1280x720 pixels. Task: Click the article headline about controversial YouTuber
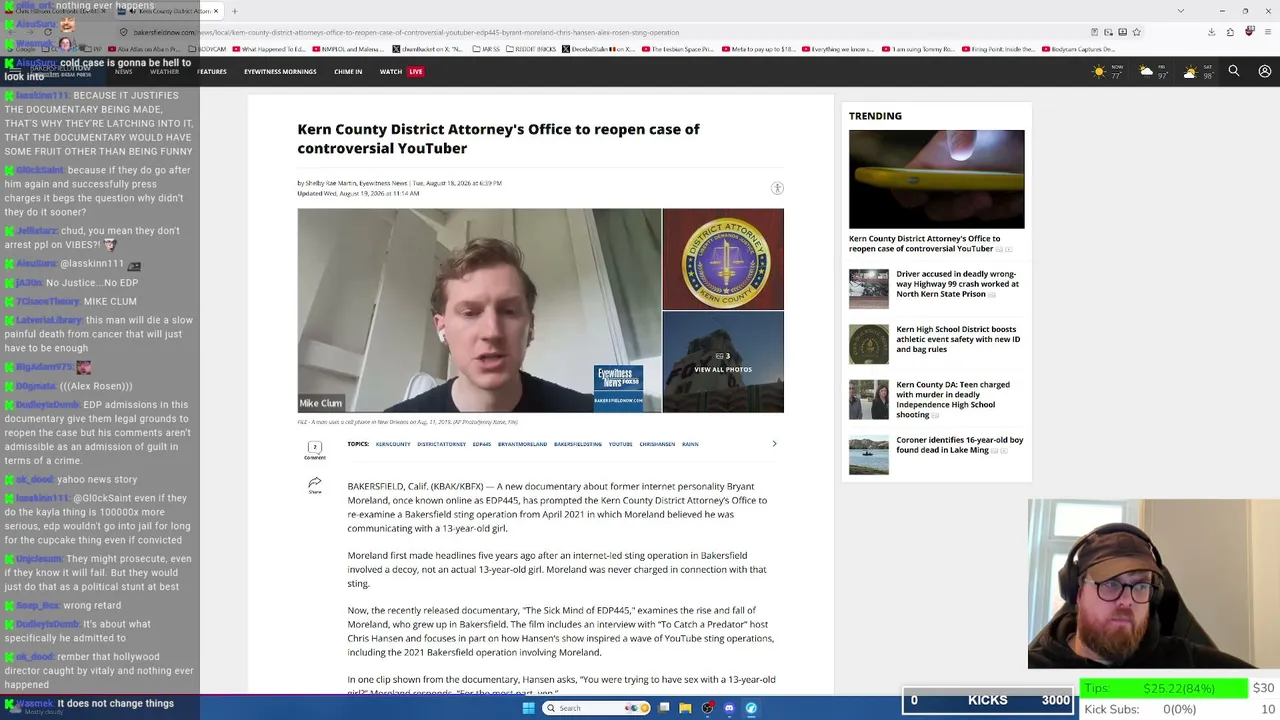[x=498, y=138]
